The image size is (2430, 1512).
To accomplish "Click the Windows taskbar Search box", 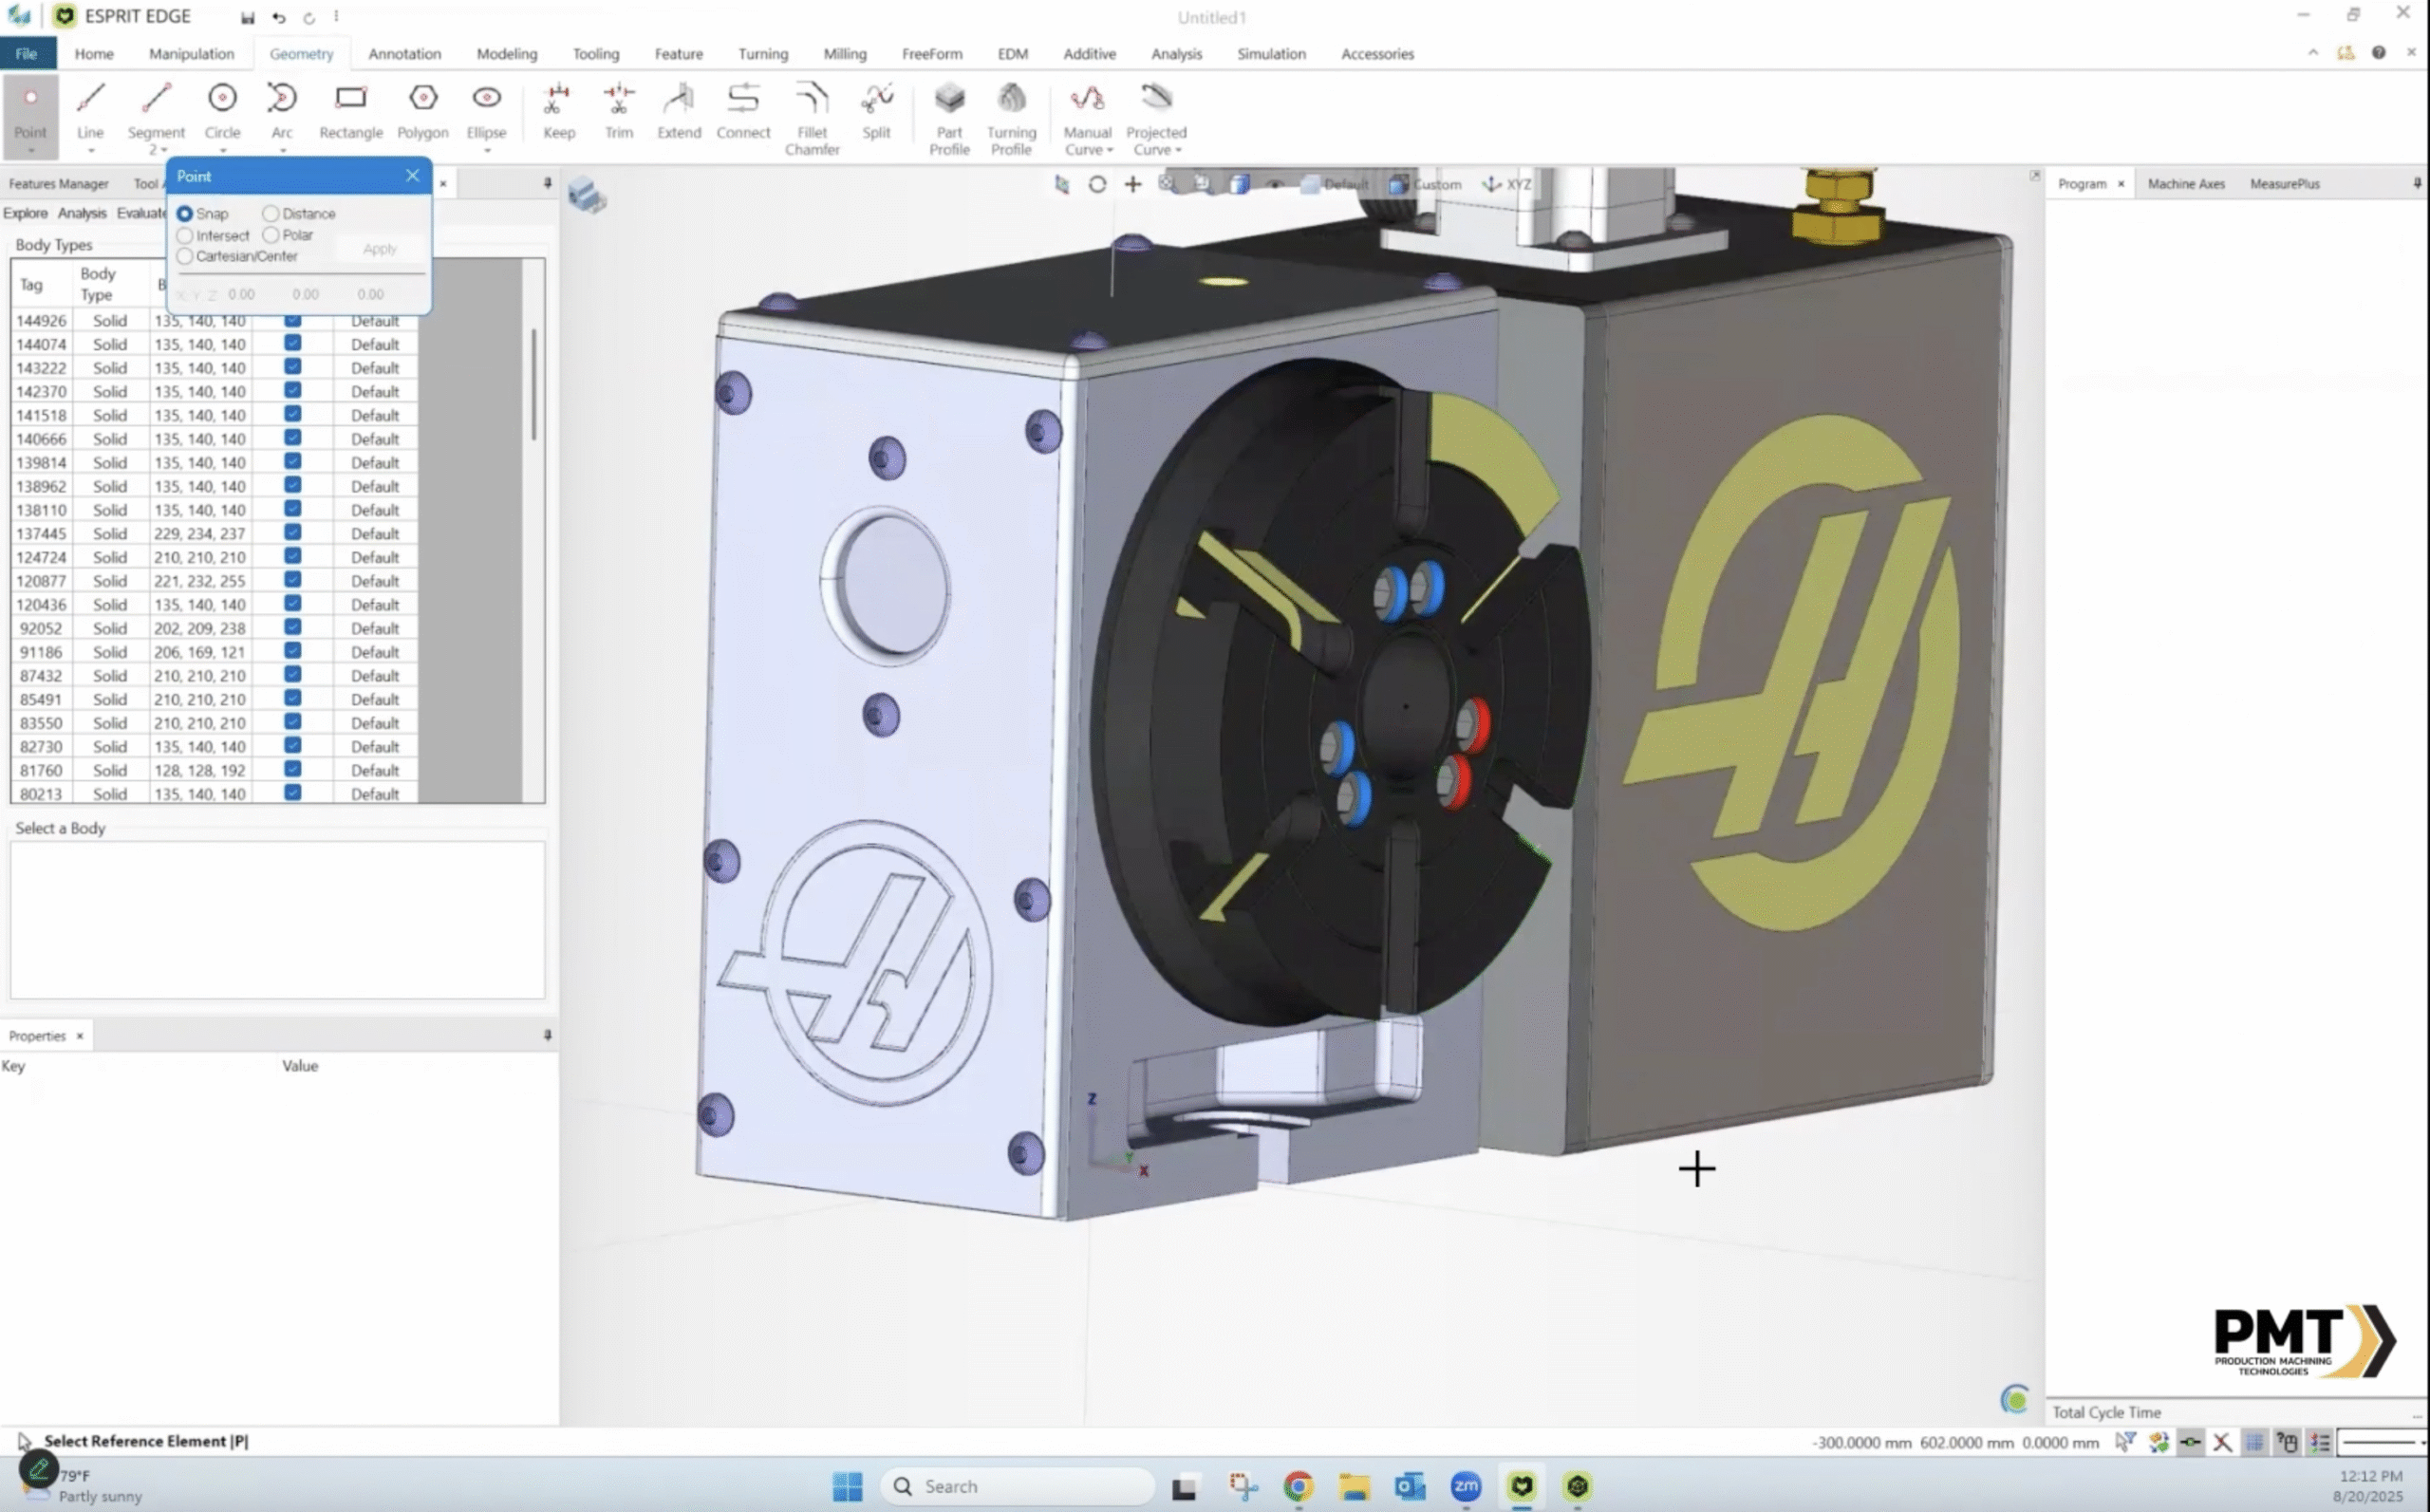I will (x=1018, y=1486).
